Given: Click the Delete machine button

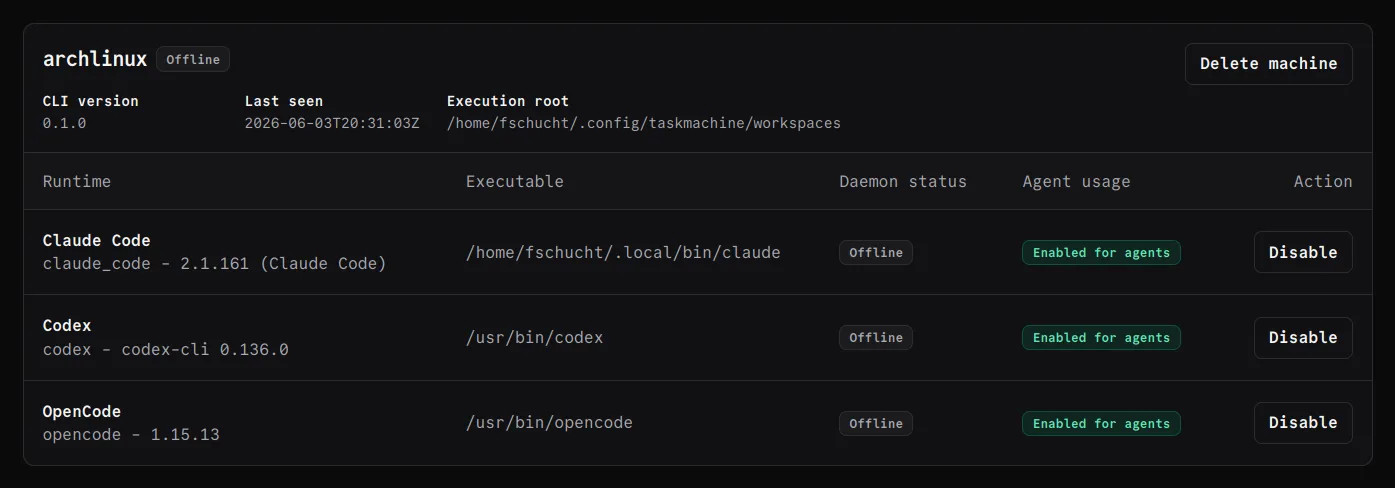Looking at the screenshot, I should coord(1268,63).
